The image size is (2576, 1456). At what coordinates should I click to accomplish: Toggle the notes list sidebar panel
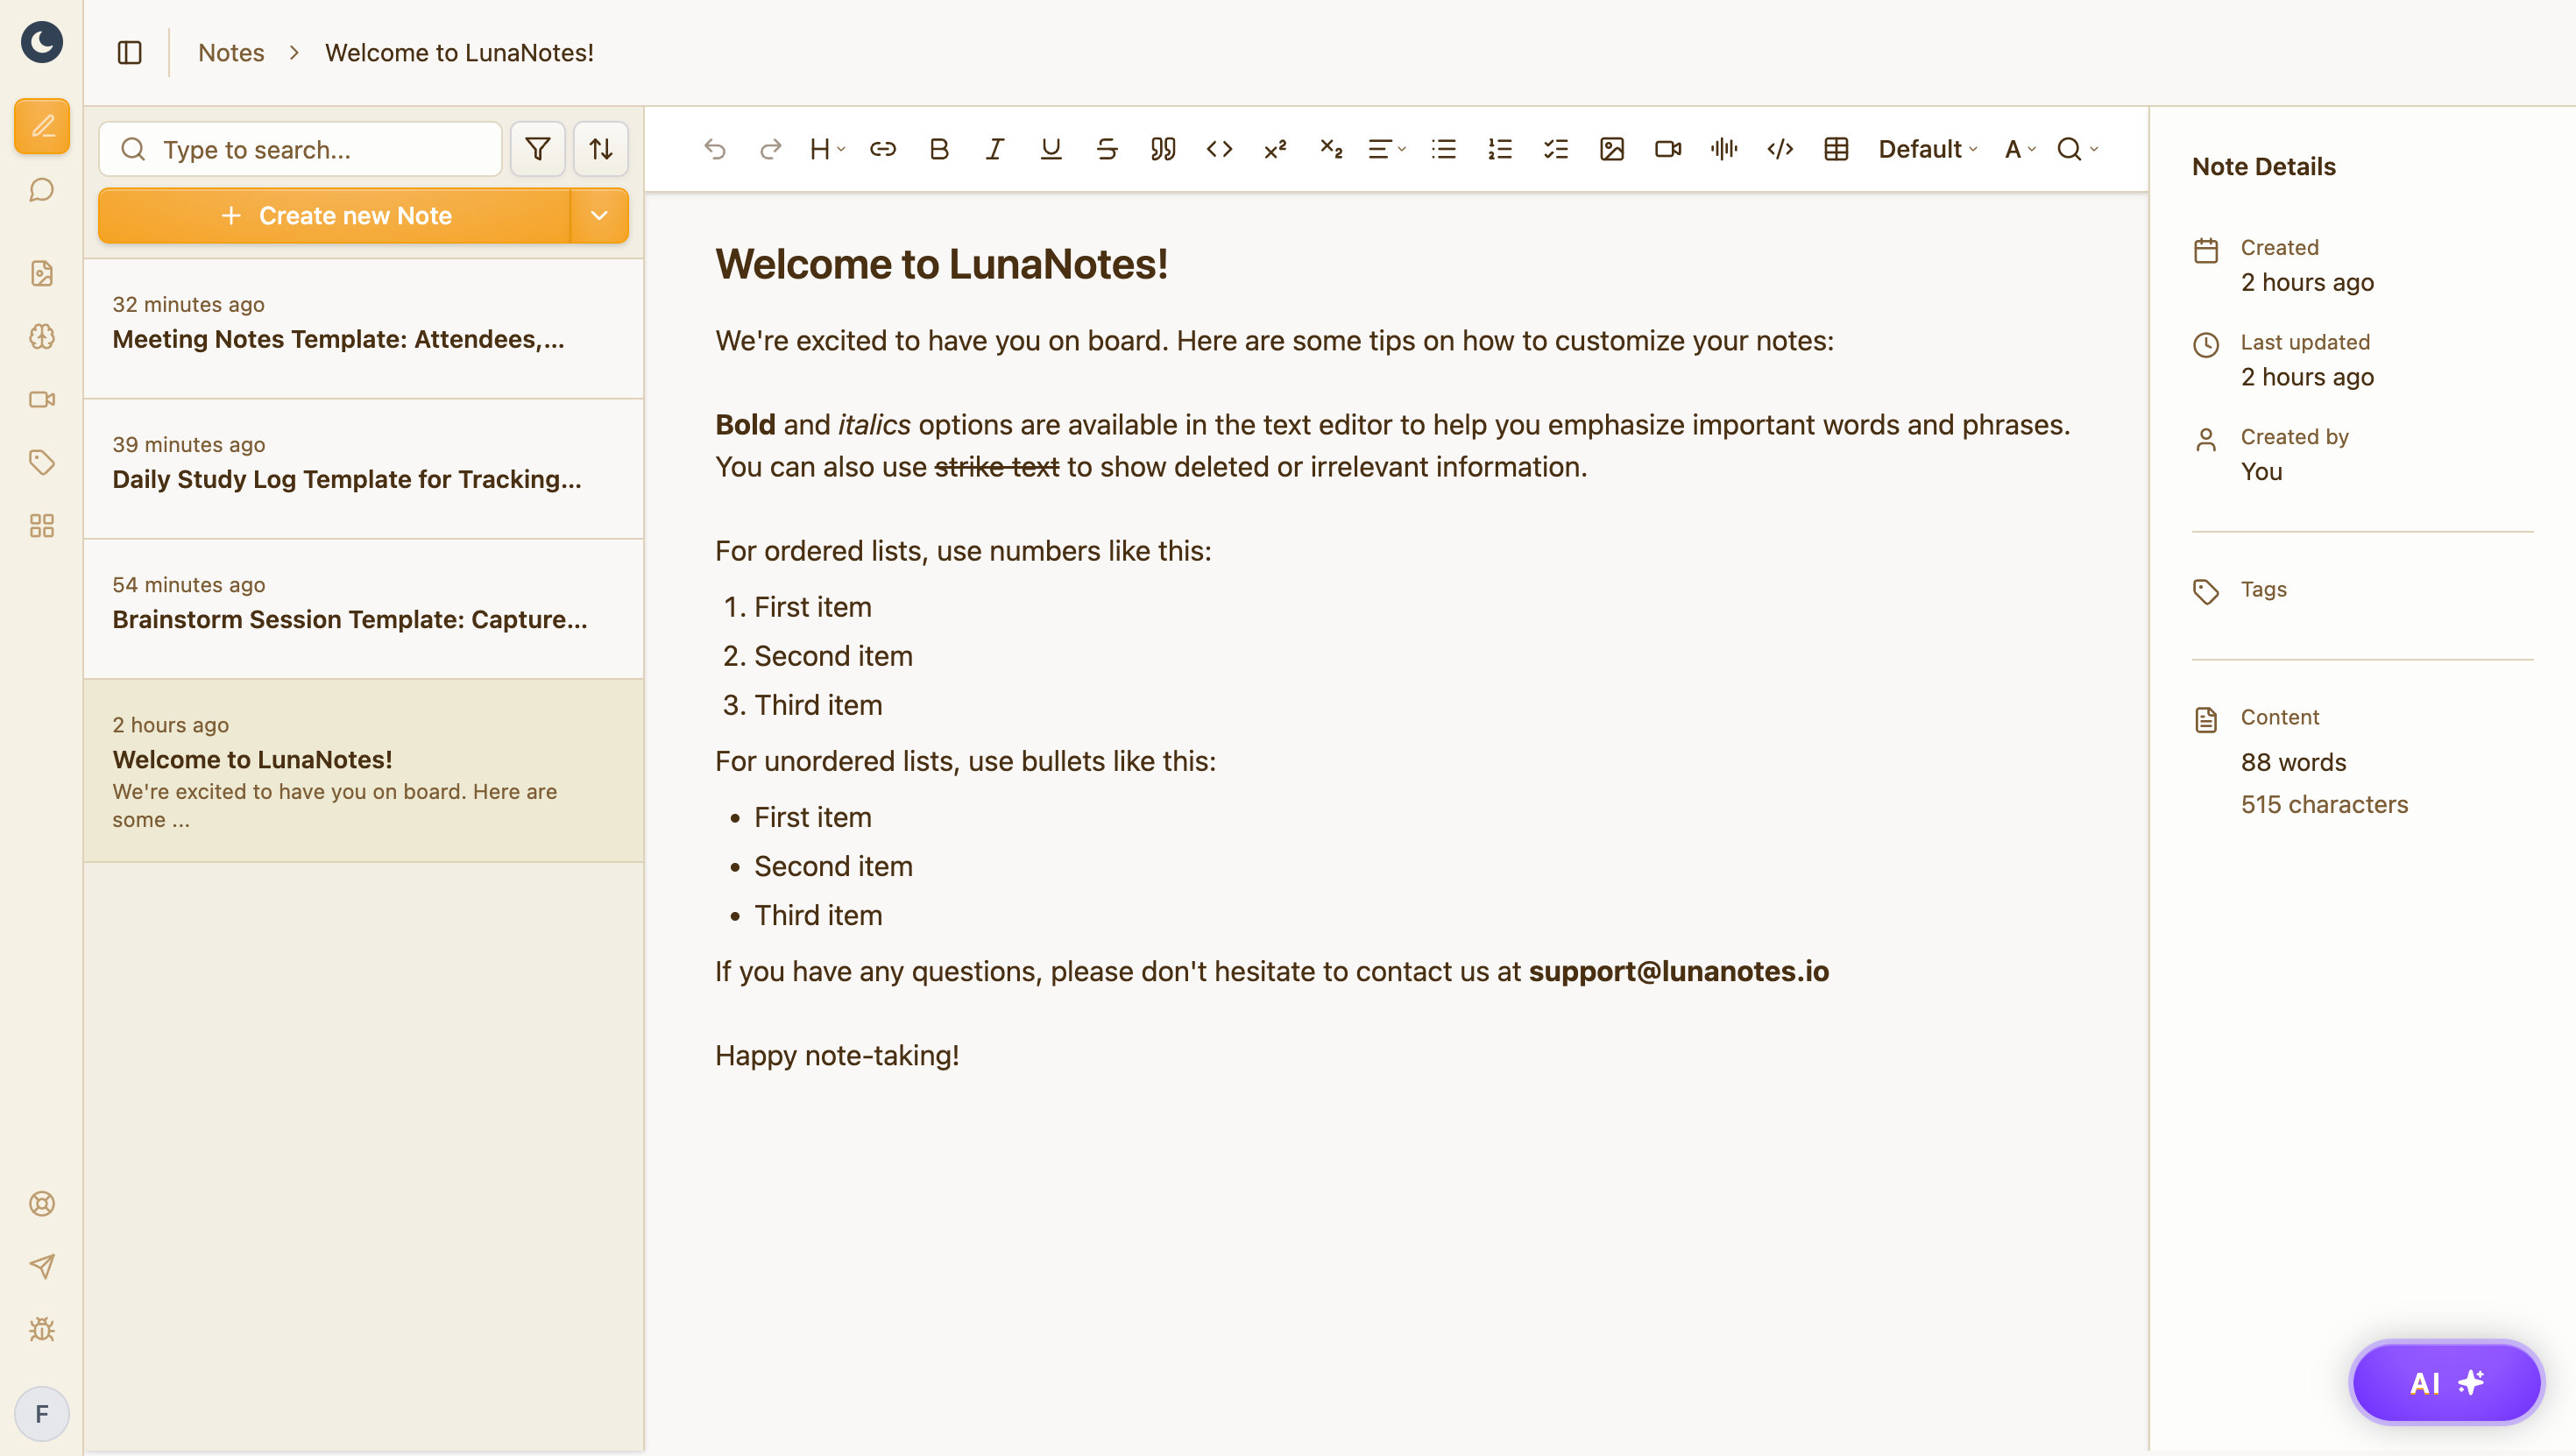pyautogui.click(x=130, y=52)
